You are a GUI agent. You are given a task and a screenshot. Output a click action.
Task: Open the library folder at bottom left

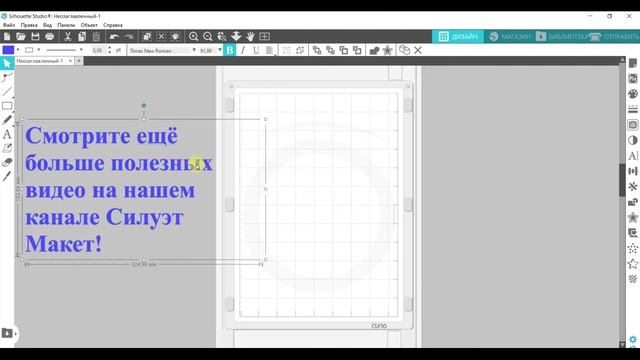[7, 333]
